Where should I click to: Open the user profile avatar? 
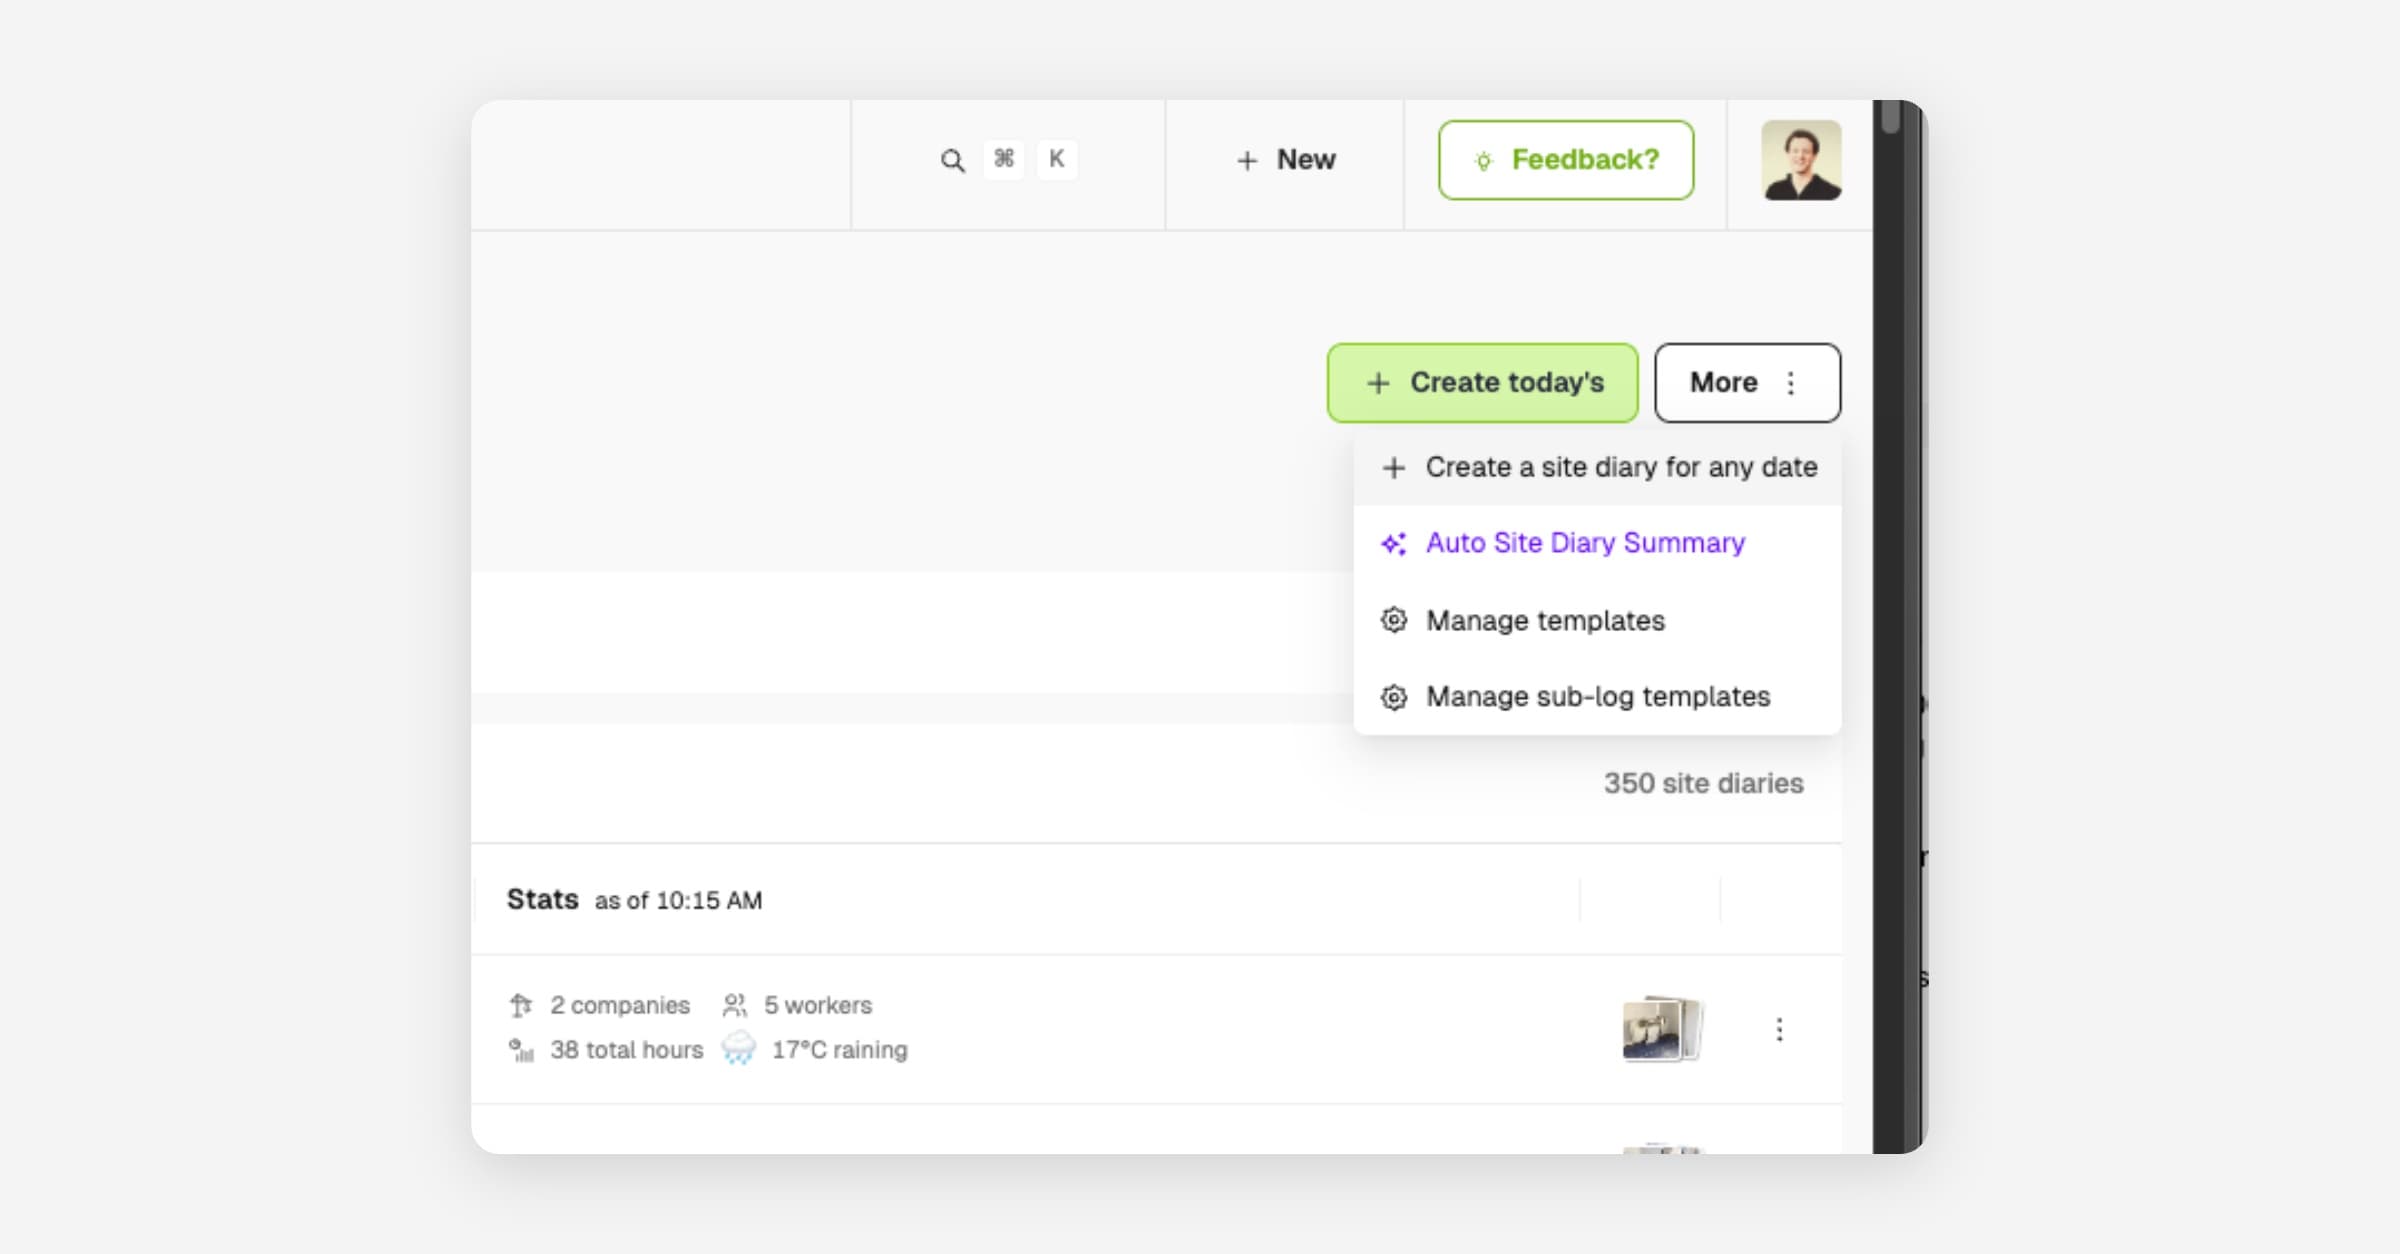[1801, 160]
